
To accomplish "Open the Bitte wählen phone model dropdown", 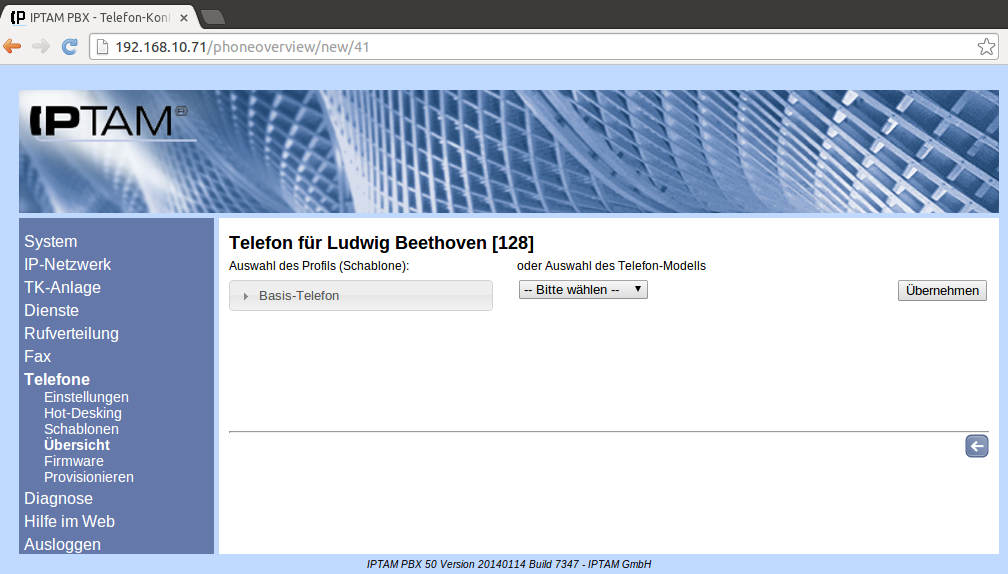I will (x=583, y=290).
